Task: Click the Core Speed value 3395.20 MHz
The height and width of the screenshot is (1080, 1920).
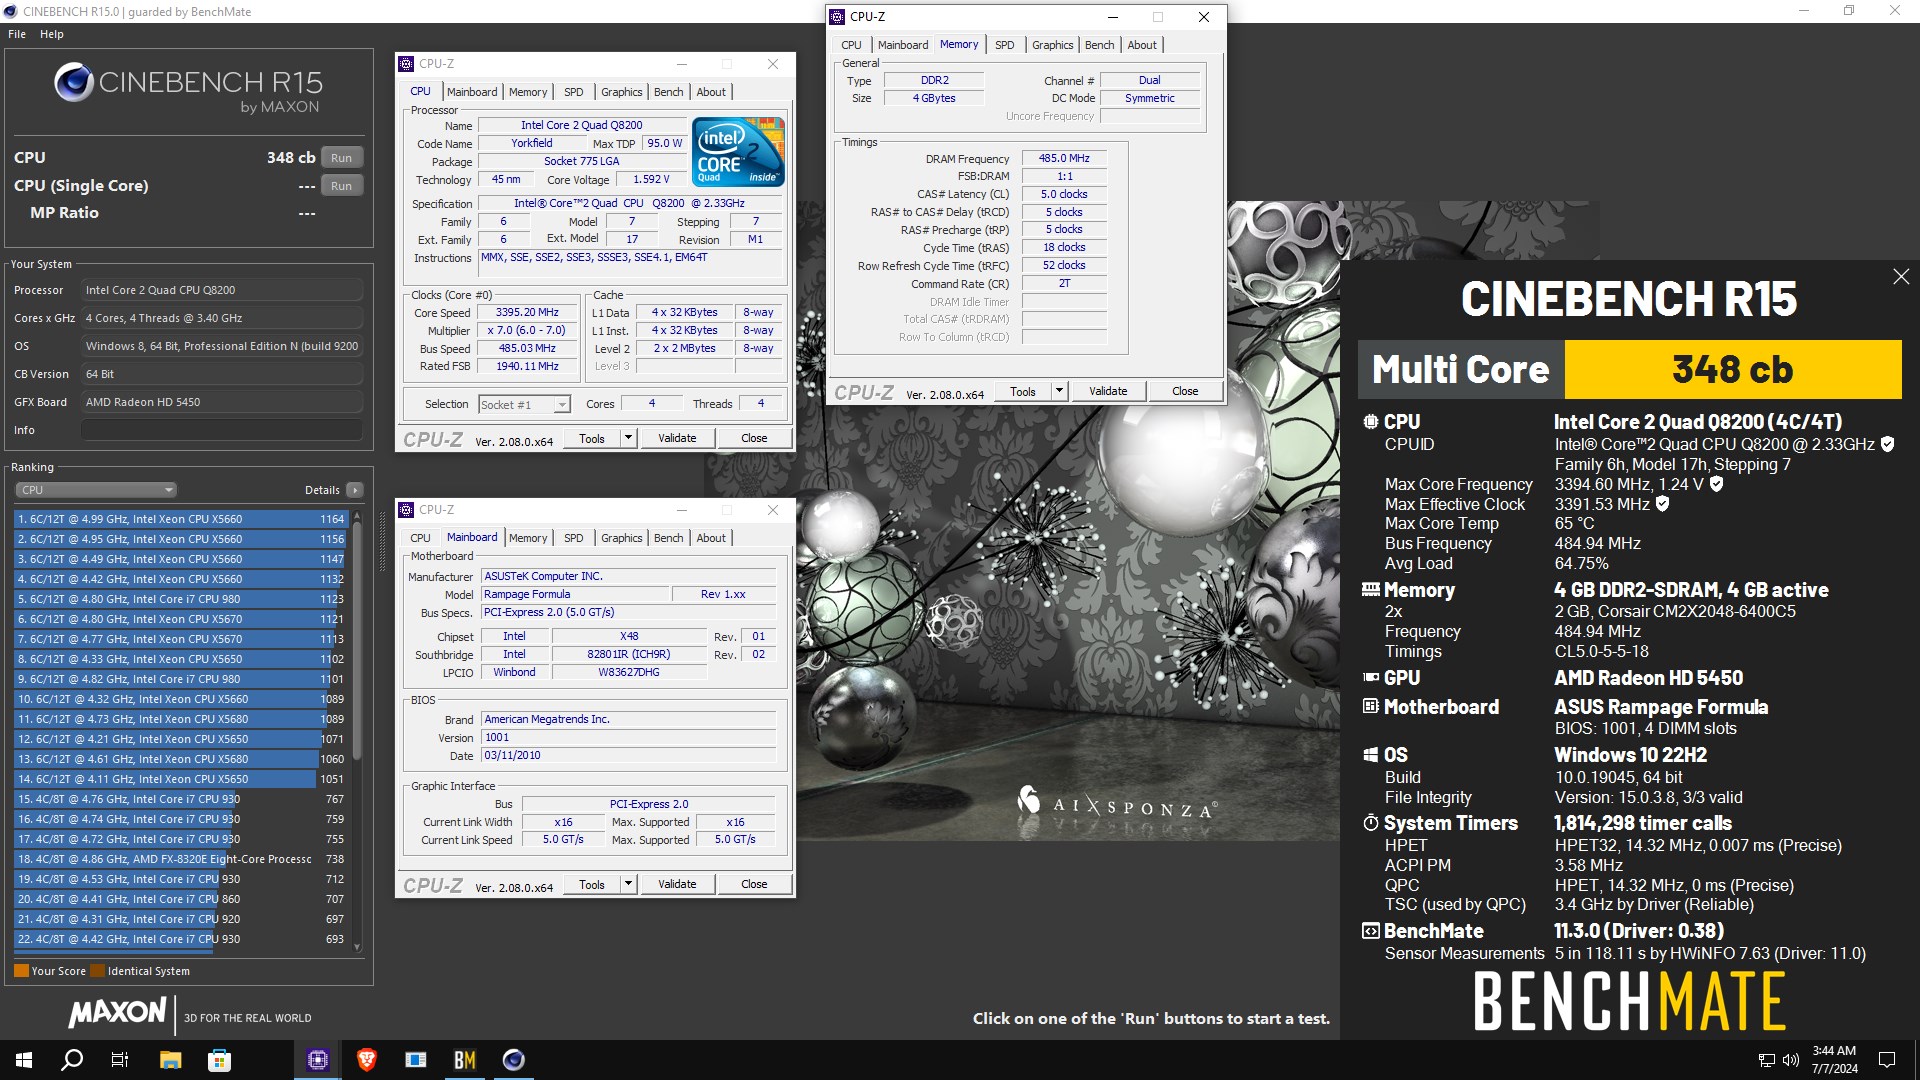Action: click(527, 313)
